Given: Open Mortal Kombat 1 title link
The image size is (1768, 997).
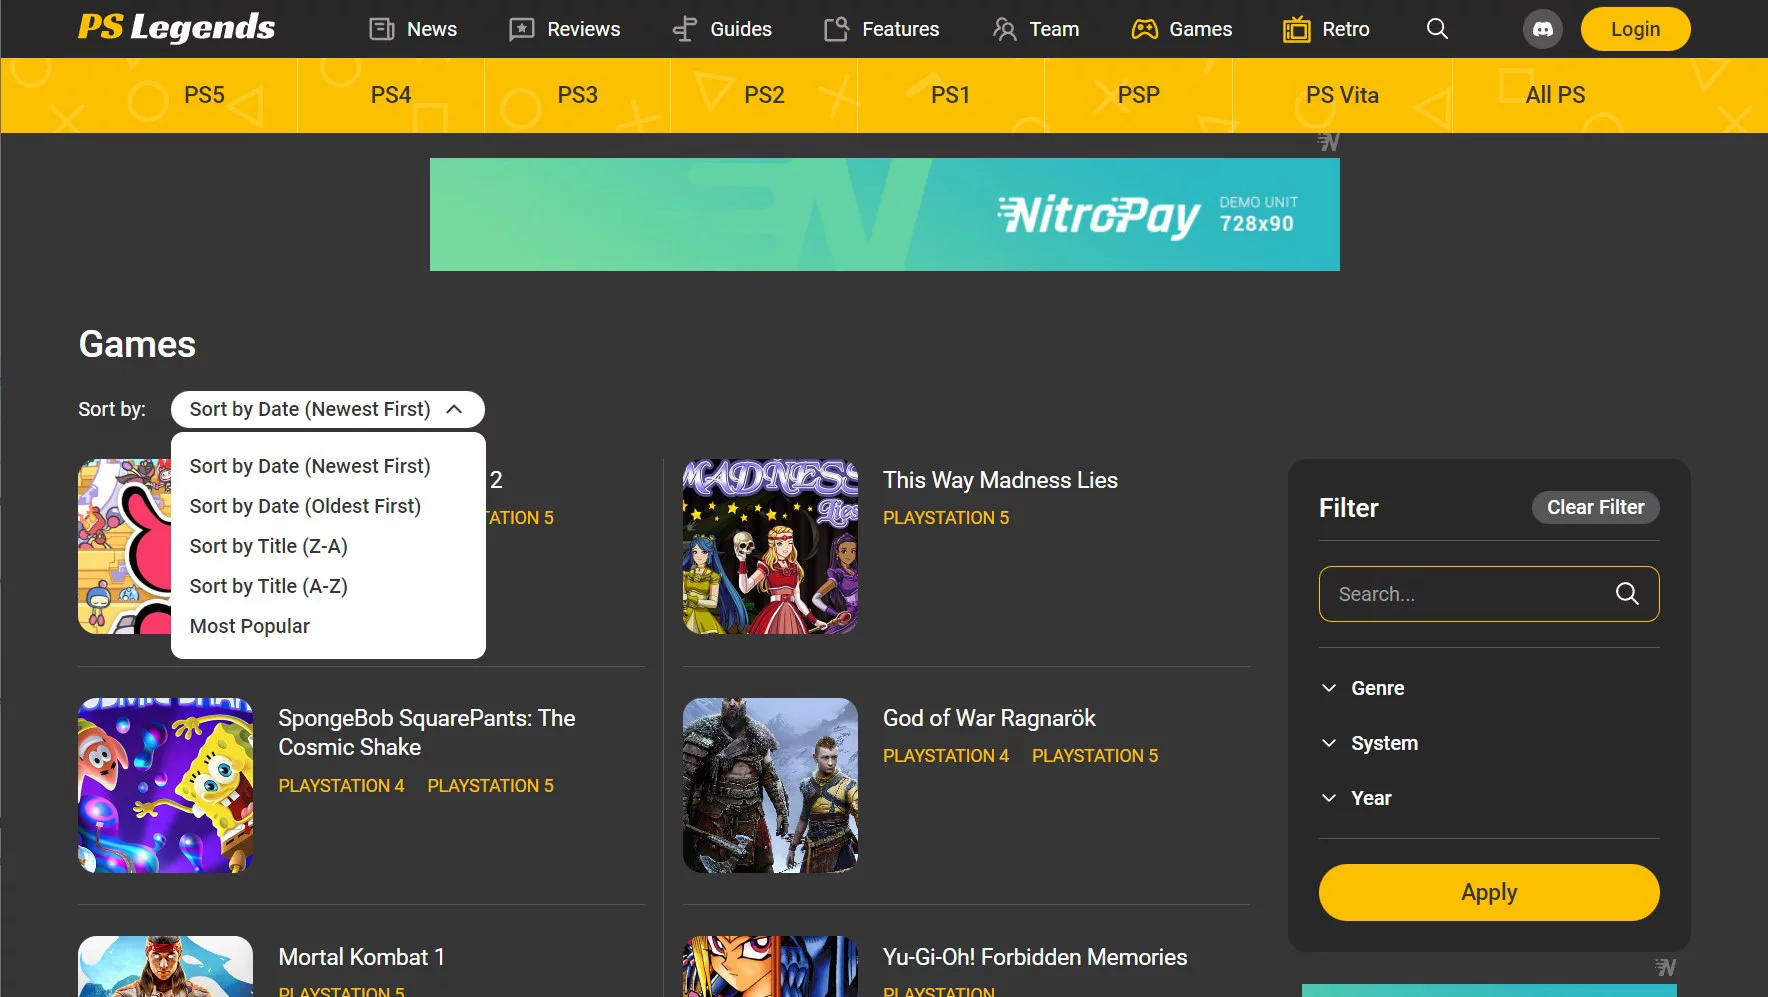Looking at the screenshot, I should click(361, 957).
